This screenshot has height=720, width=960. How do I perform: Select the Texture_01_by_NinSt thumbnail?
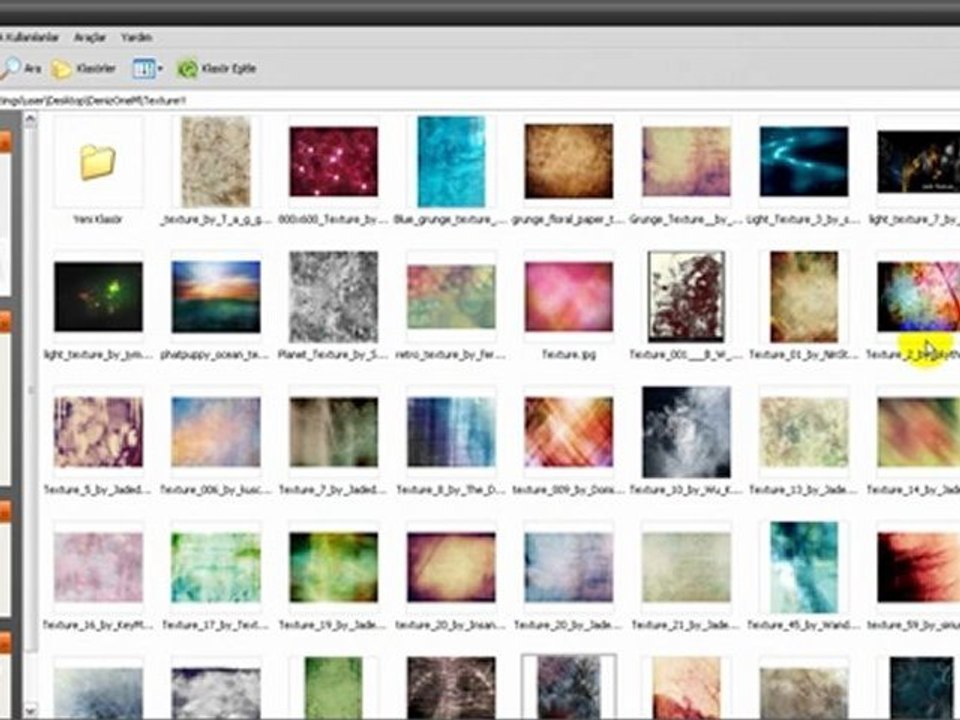point(804,297)
